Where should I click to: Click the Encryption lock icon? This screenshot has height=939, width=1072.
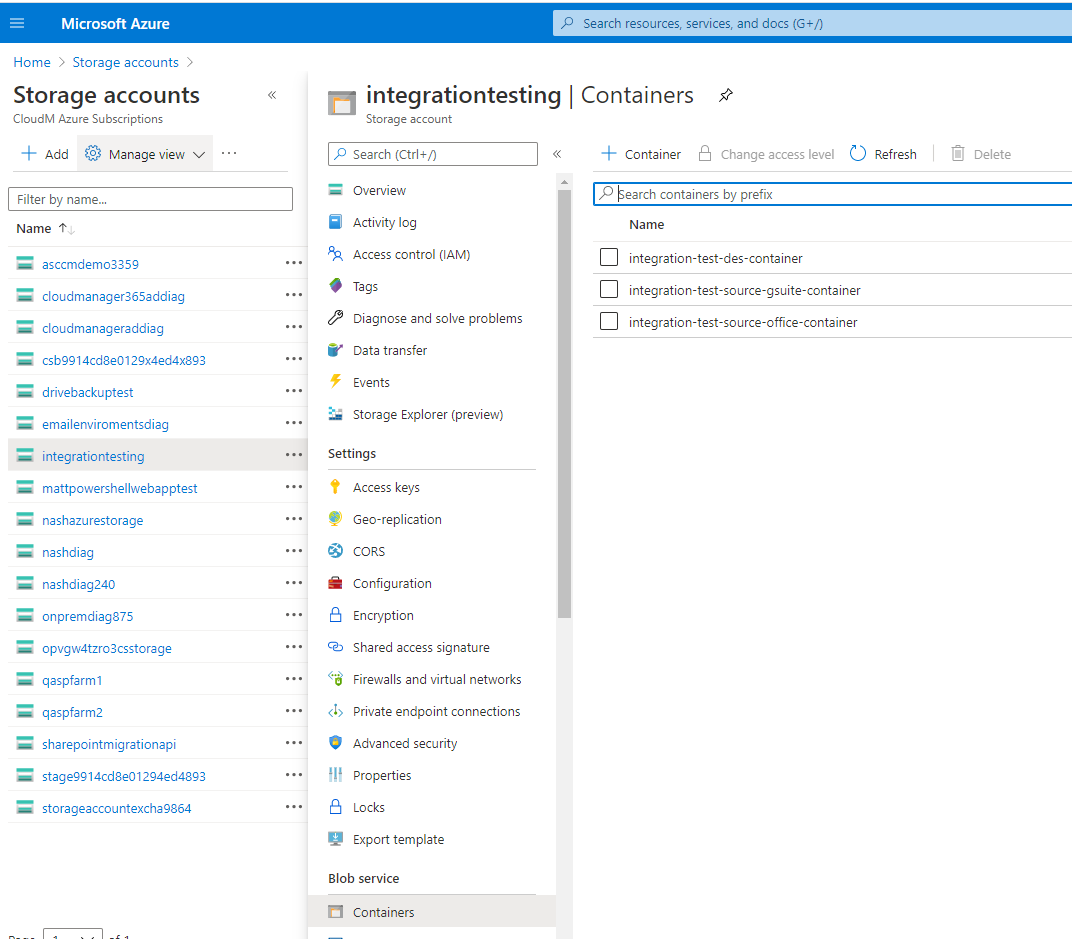click(335, 615)
